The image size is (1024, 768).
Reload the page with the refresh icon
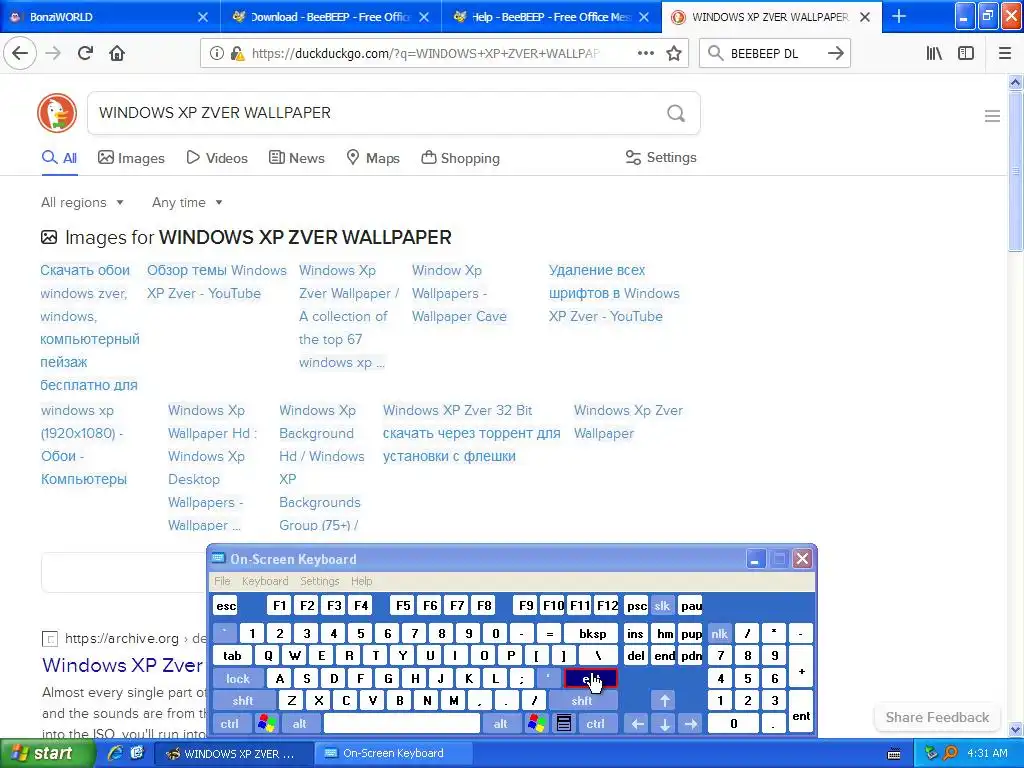tap(85, 53)
